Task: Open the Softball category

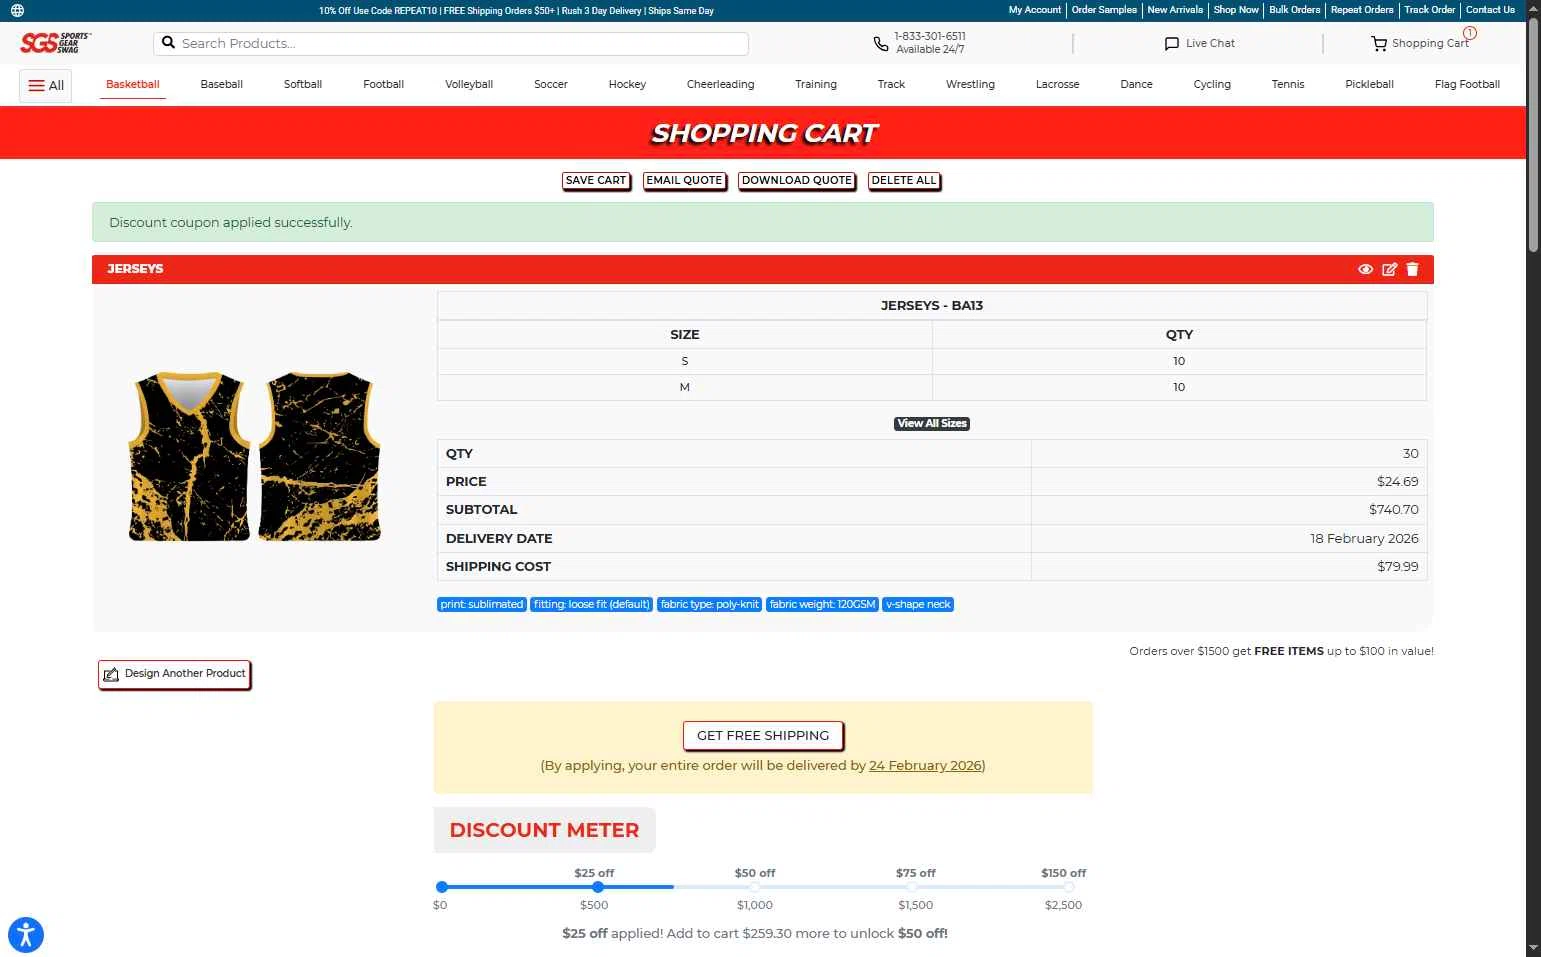Action: point(303,84)
